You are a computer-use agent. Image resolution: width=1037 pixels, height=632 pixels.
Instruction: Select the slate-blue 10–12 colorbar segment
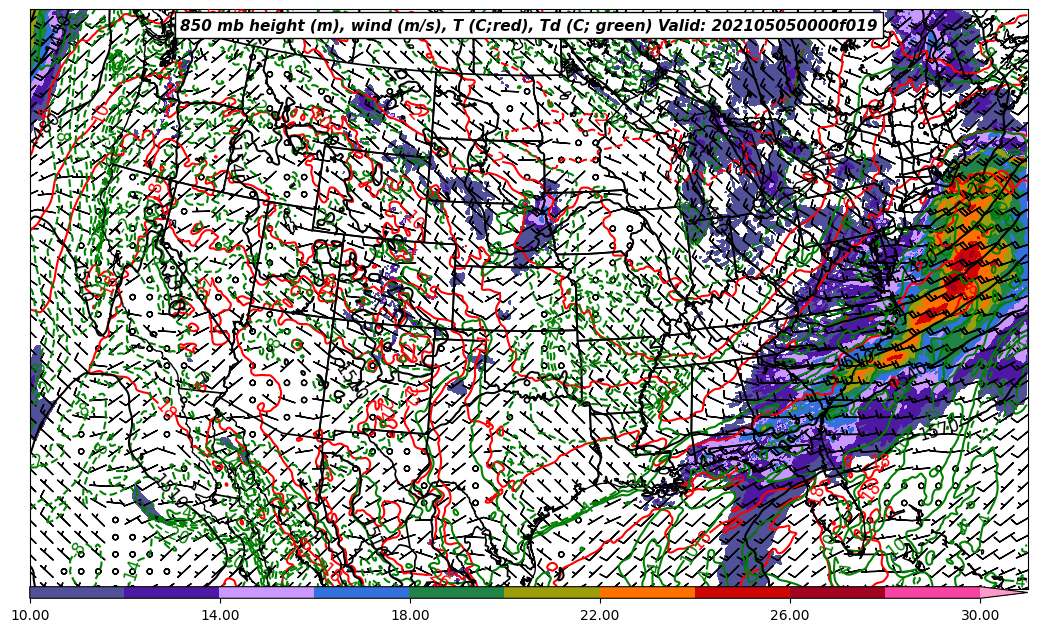click(x=77, y=593)
